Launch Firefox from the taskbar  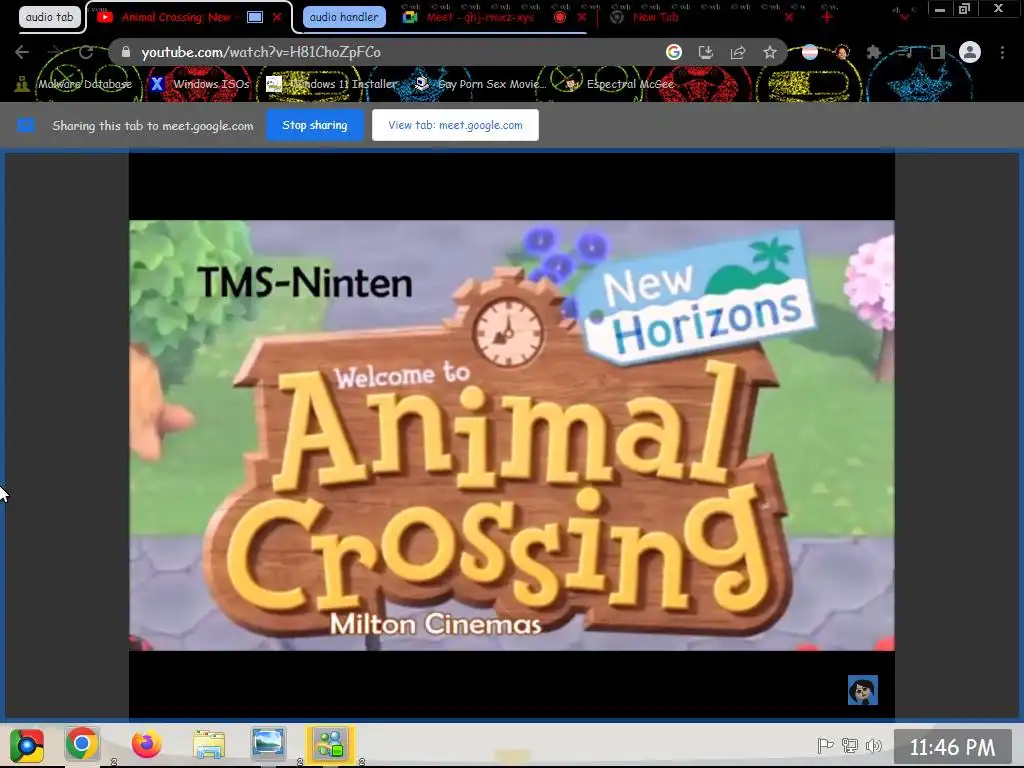click(x=146, y=744)
